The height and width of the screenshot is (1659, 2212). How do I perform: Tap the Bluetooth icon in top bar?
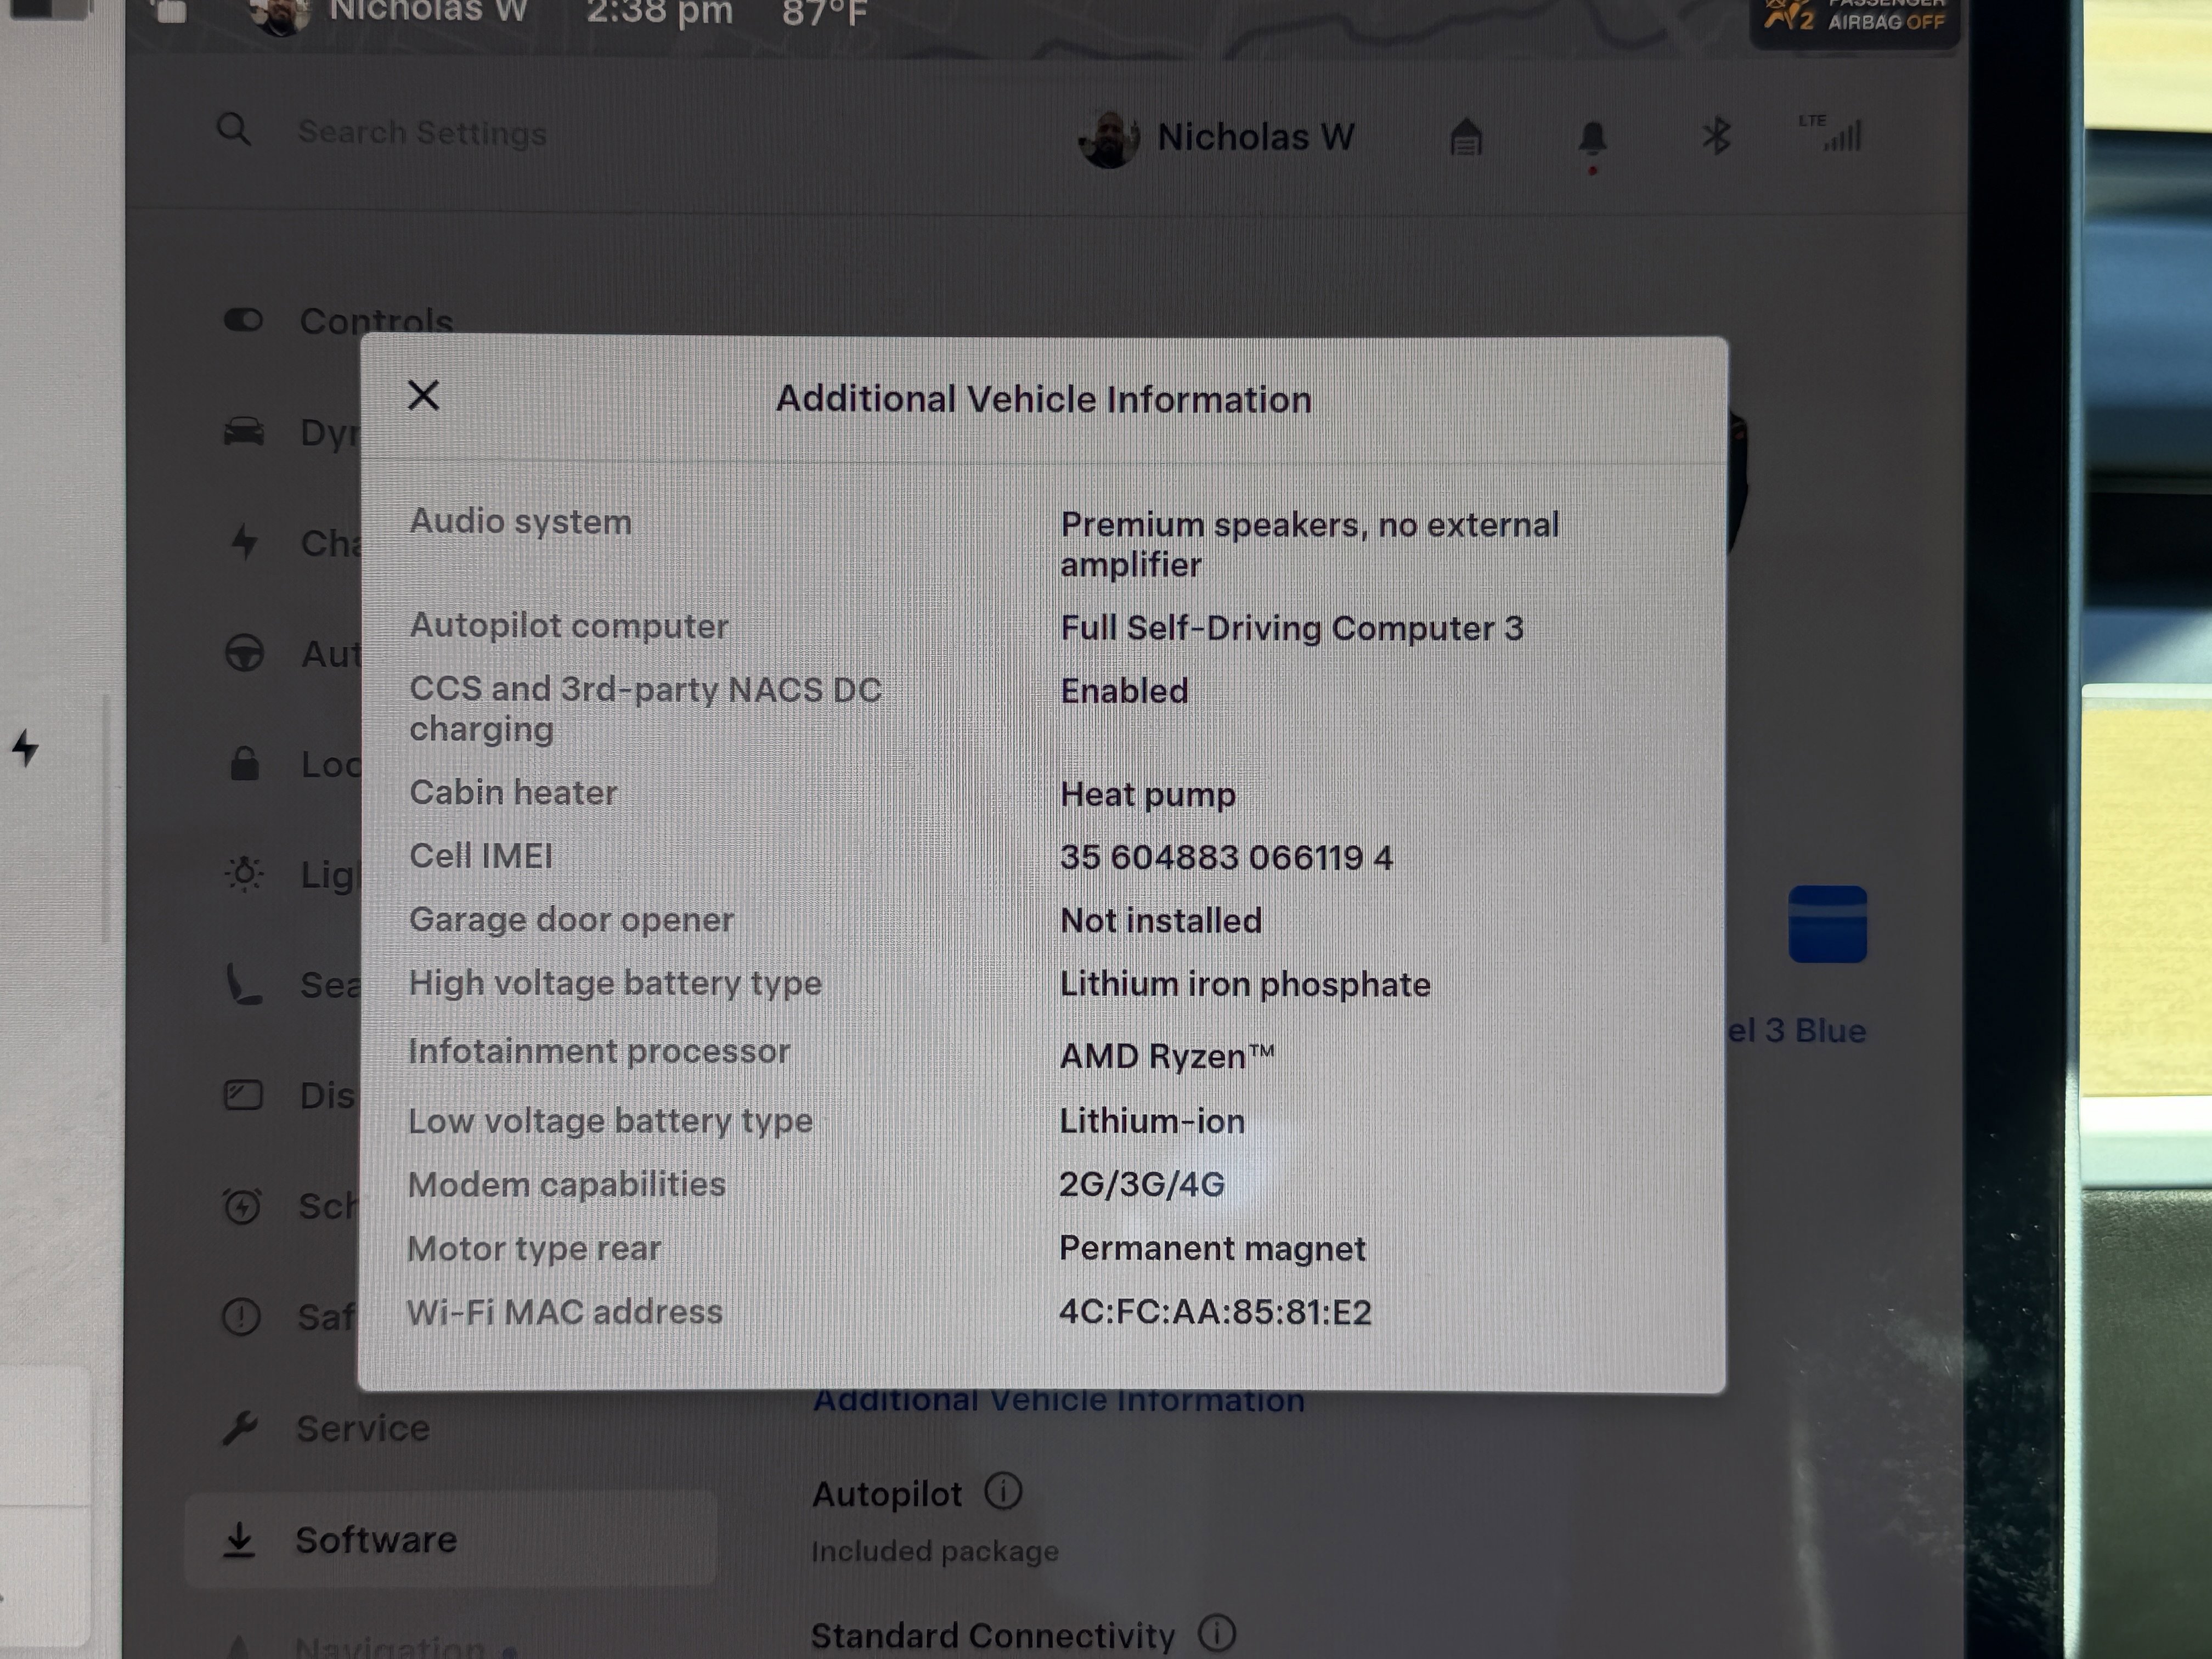1717,136
